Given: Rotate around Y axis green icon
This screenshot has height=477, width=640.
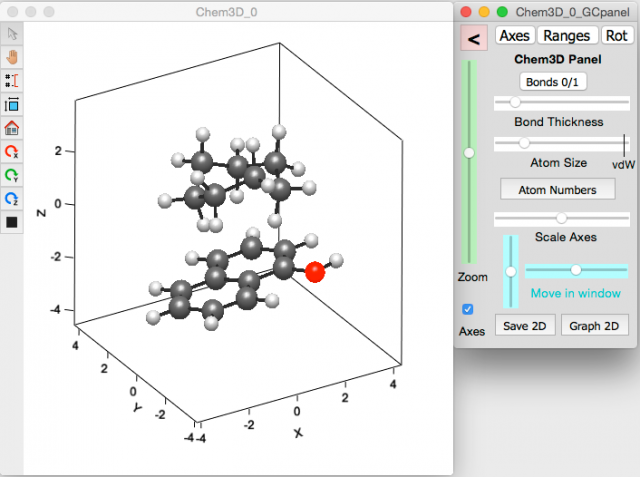Looking at the screenshot, I should tap(12, 175).
